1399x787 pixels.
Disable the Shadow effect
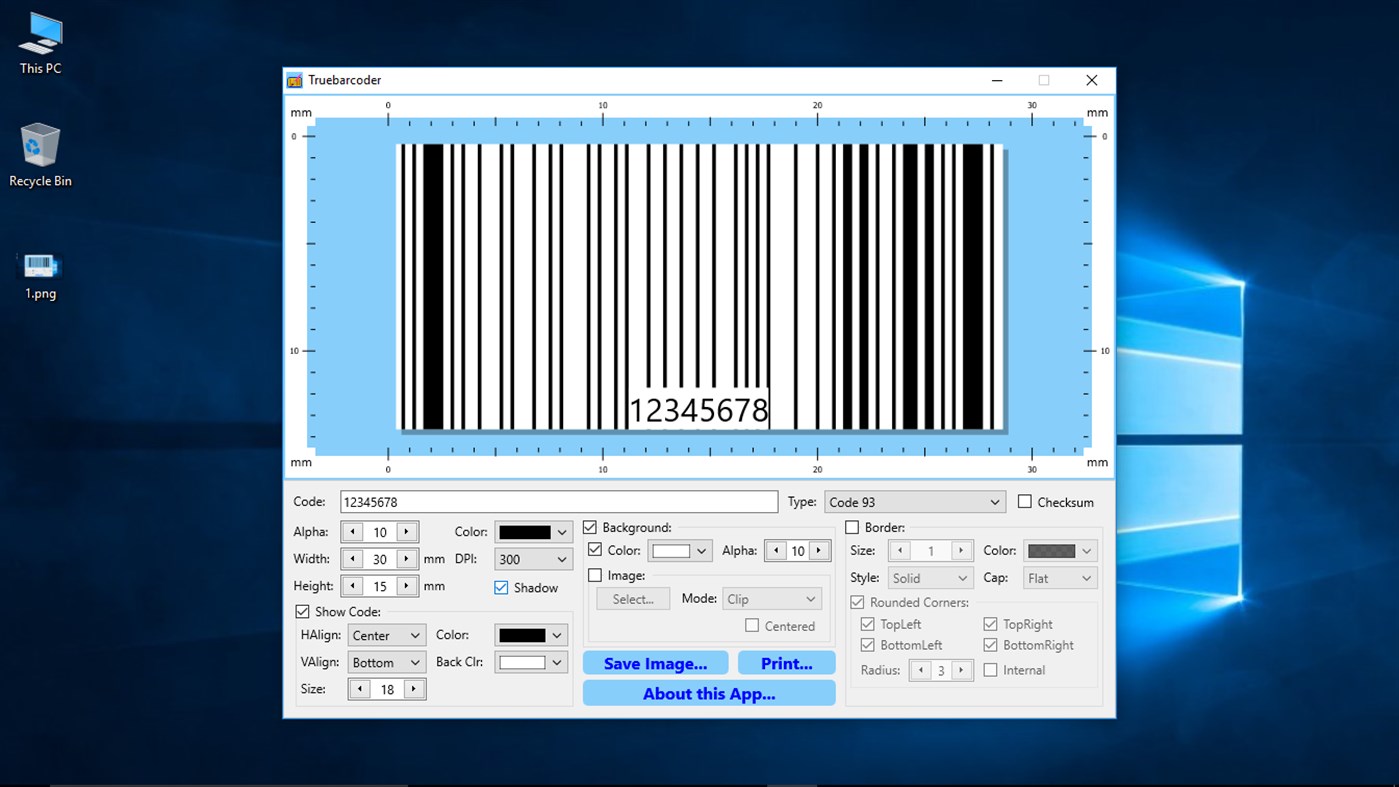click(500, 587)
